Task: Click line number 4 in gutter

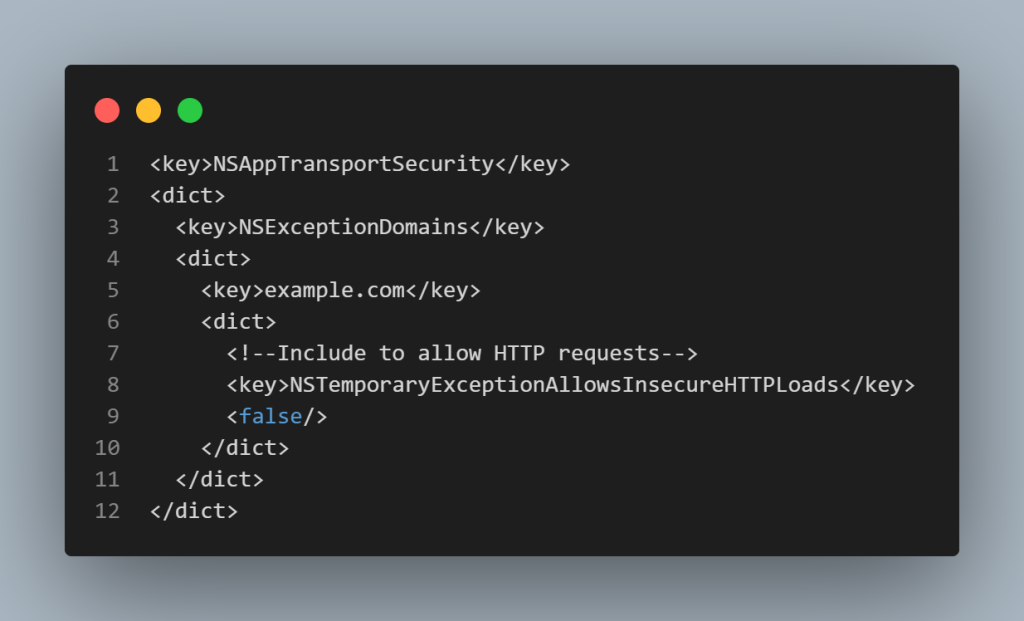Action: [113, 259]
